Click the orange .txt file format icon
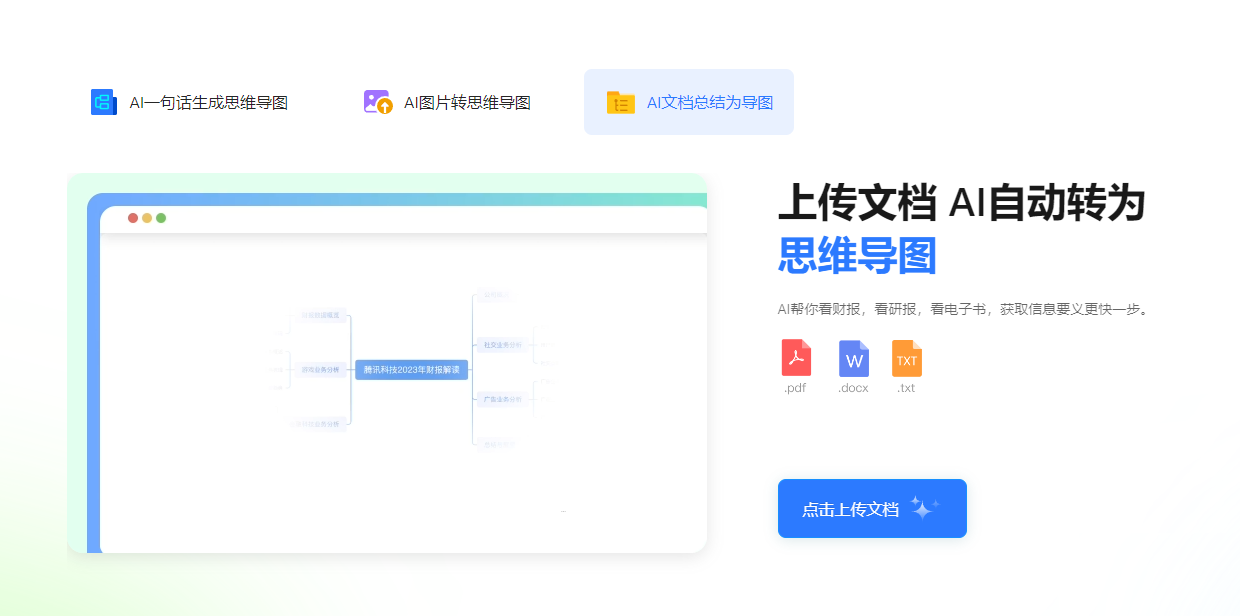1240x616 pixels. click(906, 360)
